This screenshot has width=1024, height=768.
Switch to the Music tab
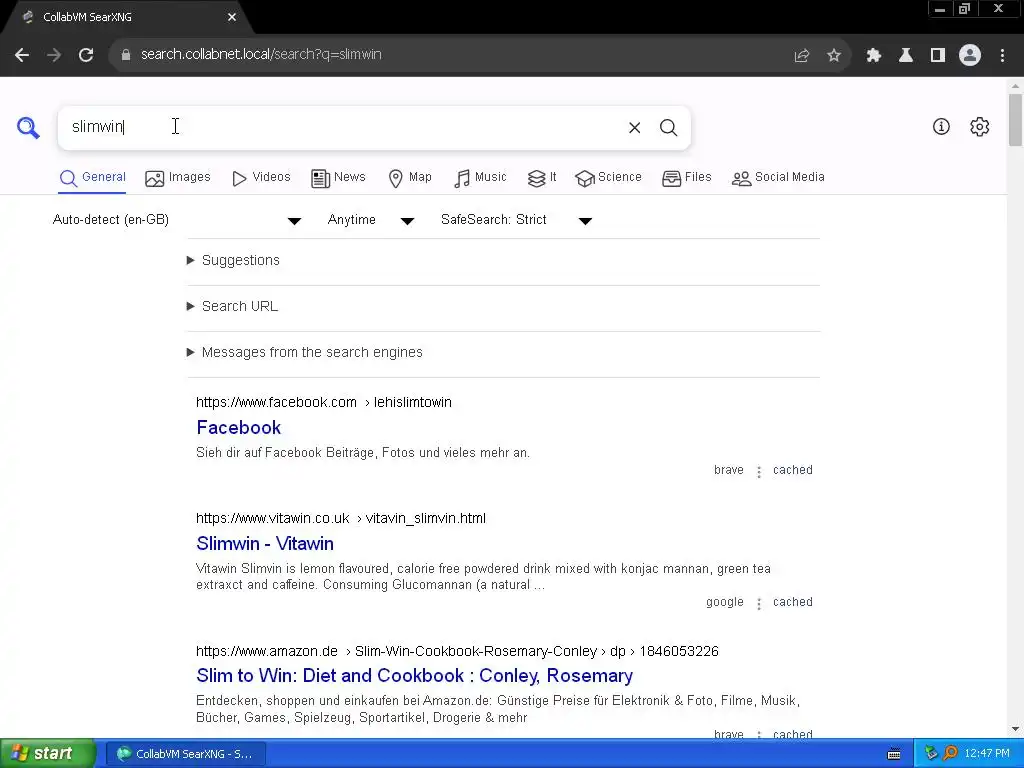pos(480,178)
